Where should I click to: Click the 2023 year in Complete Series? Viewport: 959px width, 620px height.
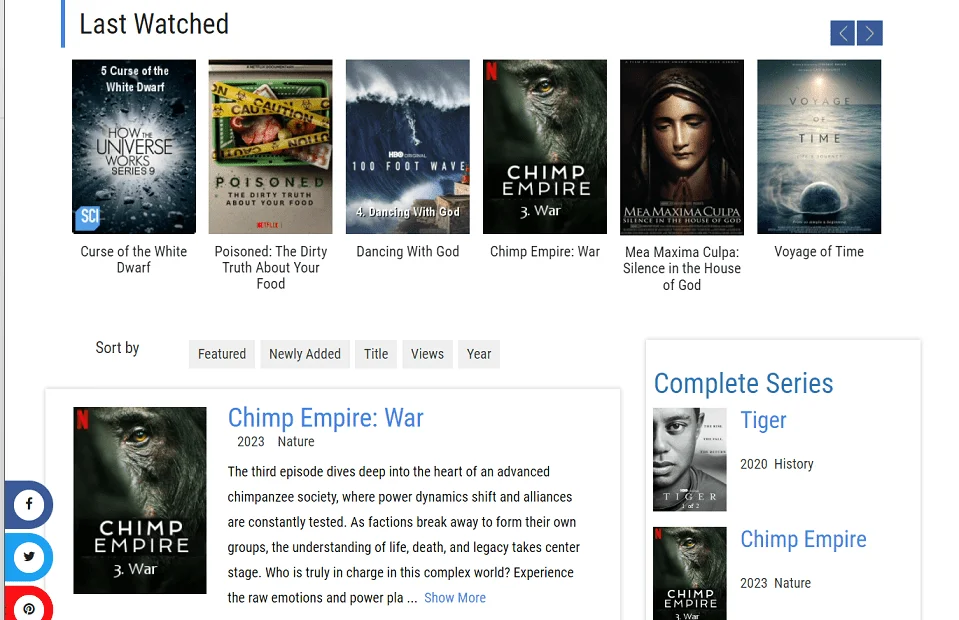pyautogui.click(x=754, y=583)
